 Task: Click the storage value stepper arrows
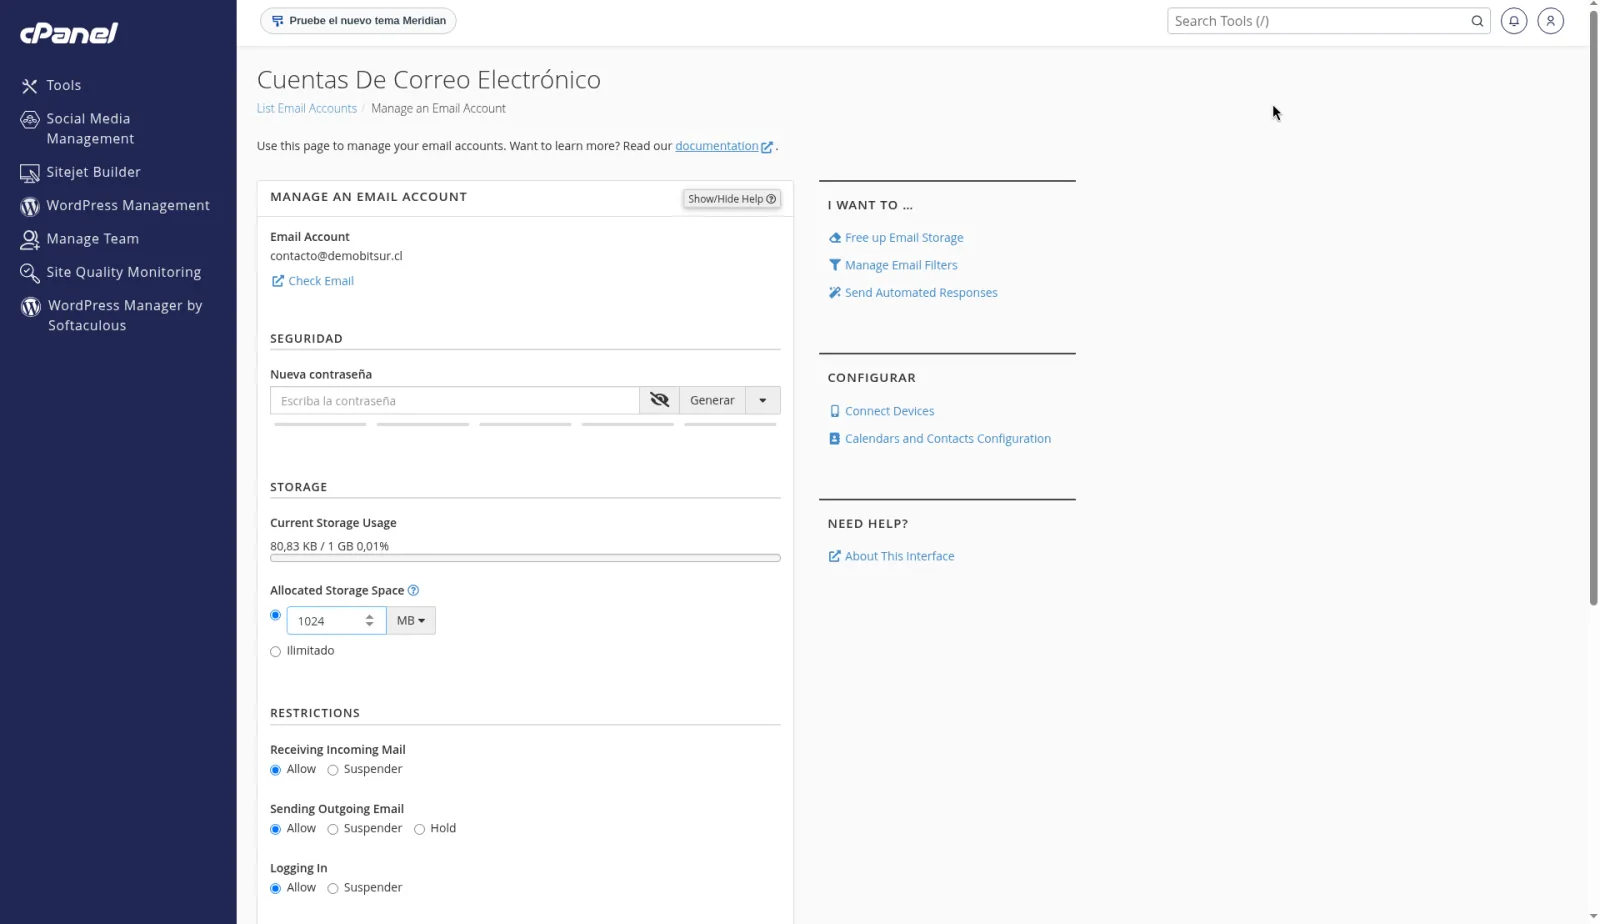coord(370,621)
